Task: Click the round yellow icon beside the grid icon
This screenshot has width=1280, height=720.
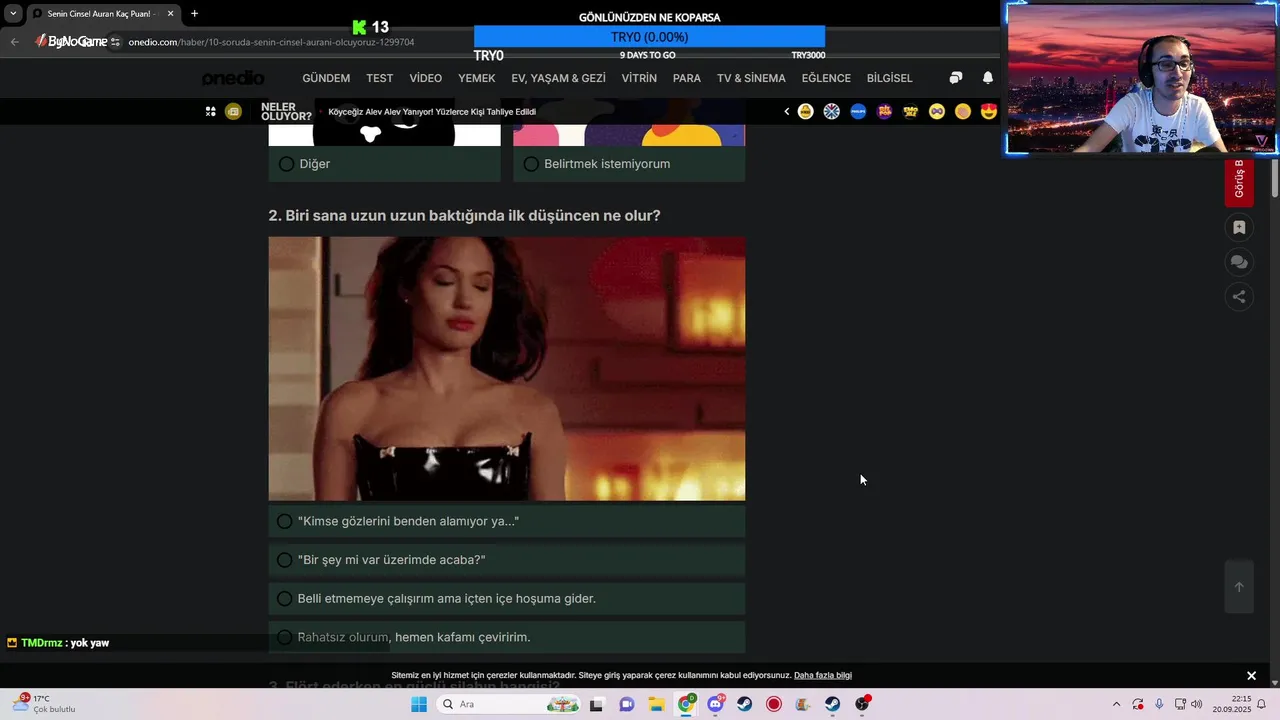Action: pos(233,112)
